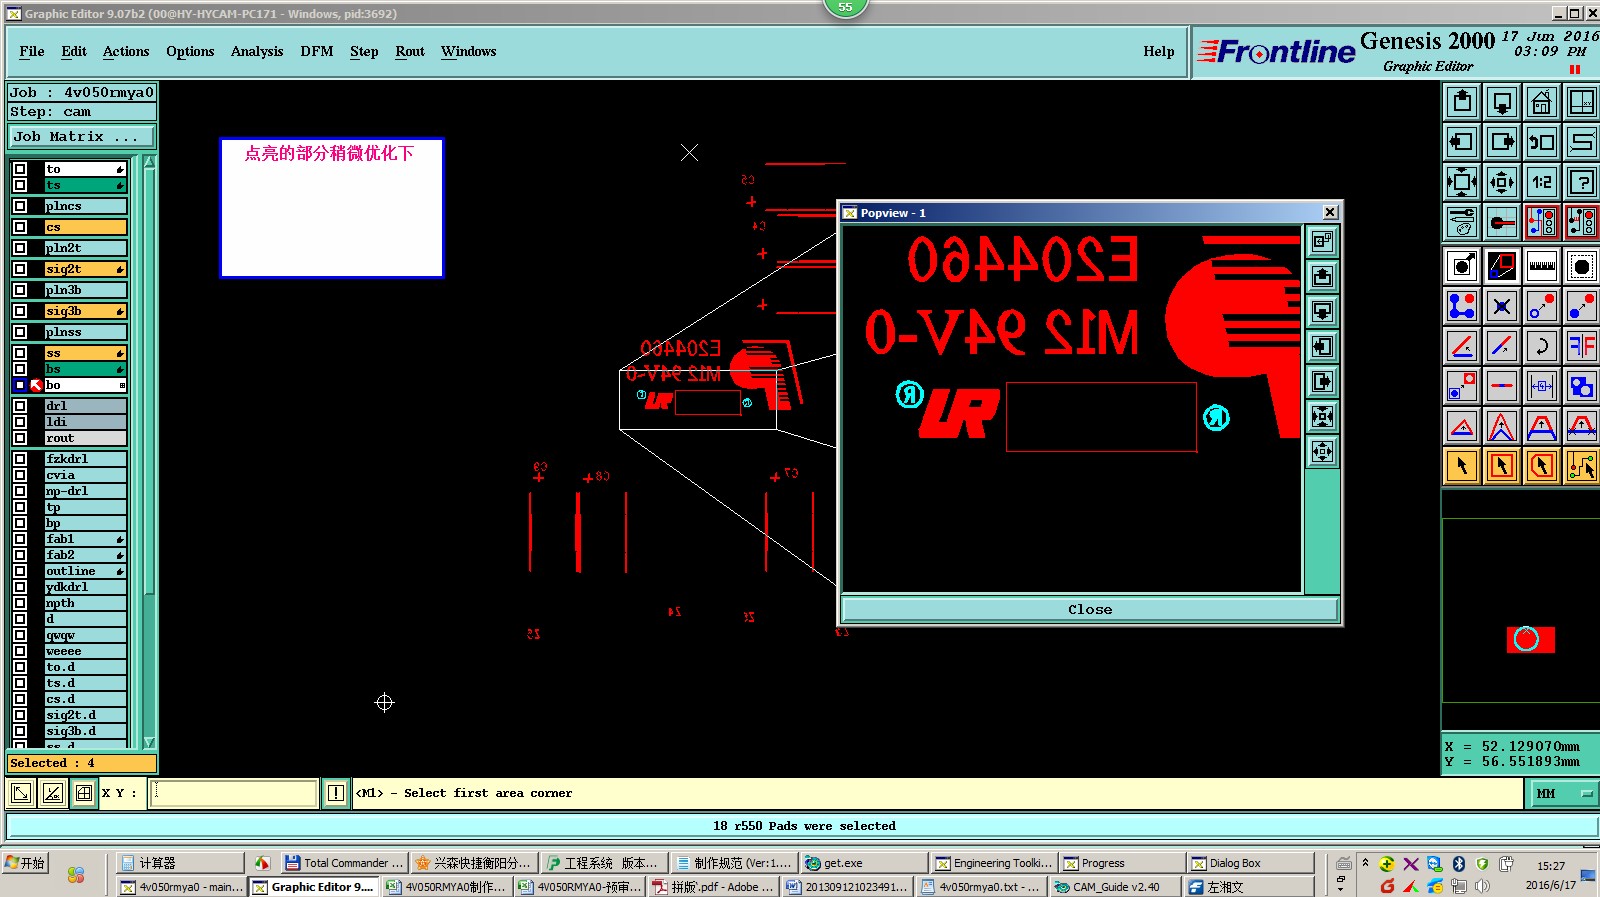Click the XY coordinate input field
This screenshot has width=1600, height=897.
tap(235, 793)
